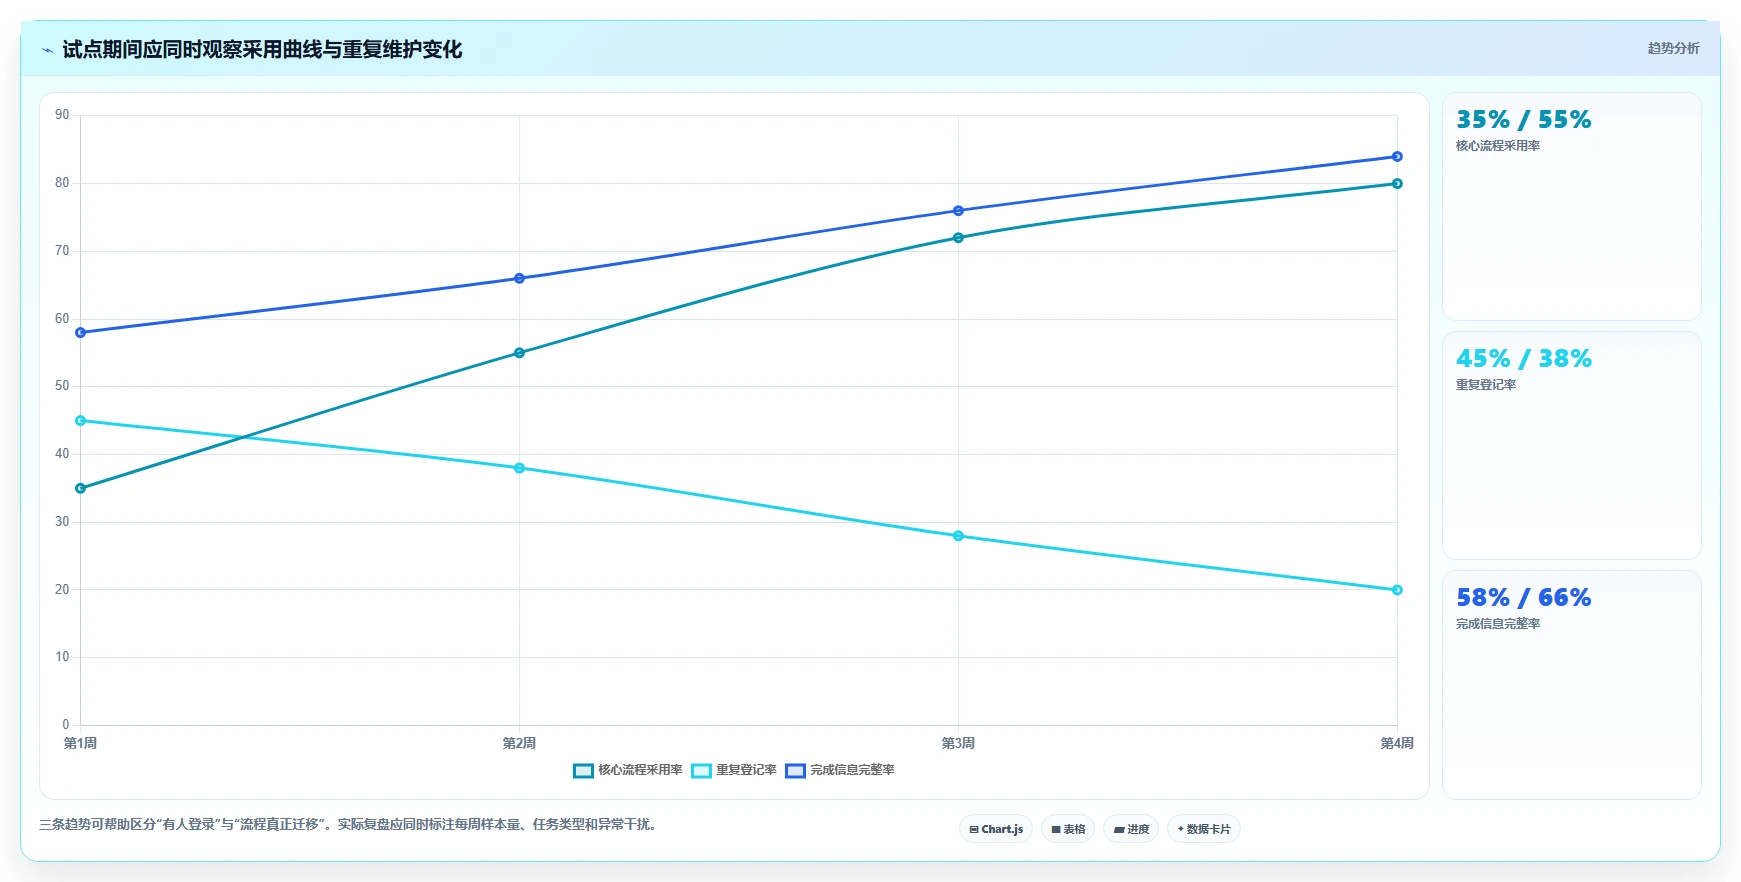Viewport: 1741px width, 882px height.
Task: Click the footer note starting 三条趋势可帮助区分
Action: (350, 825)
